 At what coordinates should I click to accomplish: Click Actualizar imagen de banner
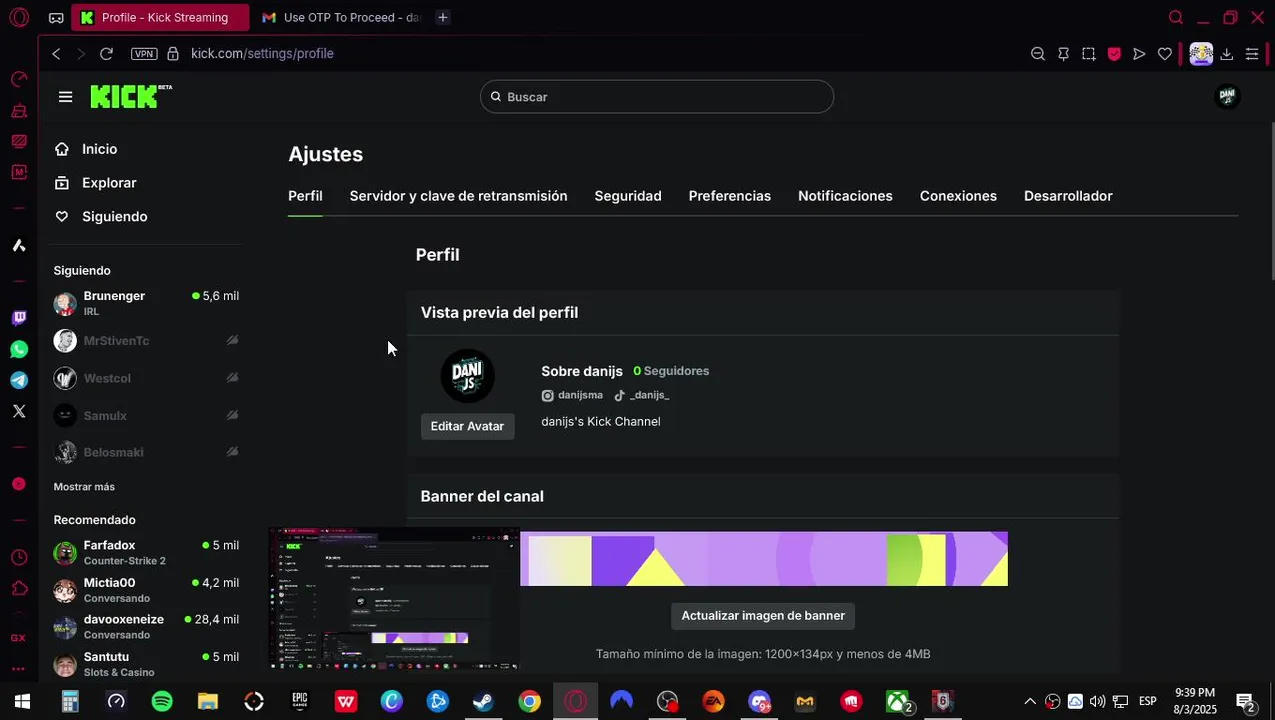point(763,616)
